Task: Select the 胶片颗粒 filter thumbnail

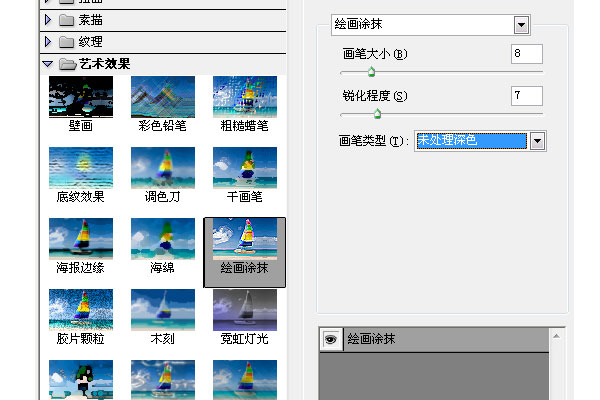Action: pyautogui.click(x=81, y=310)
